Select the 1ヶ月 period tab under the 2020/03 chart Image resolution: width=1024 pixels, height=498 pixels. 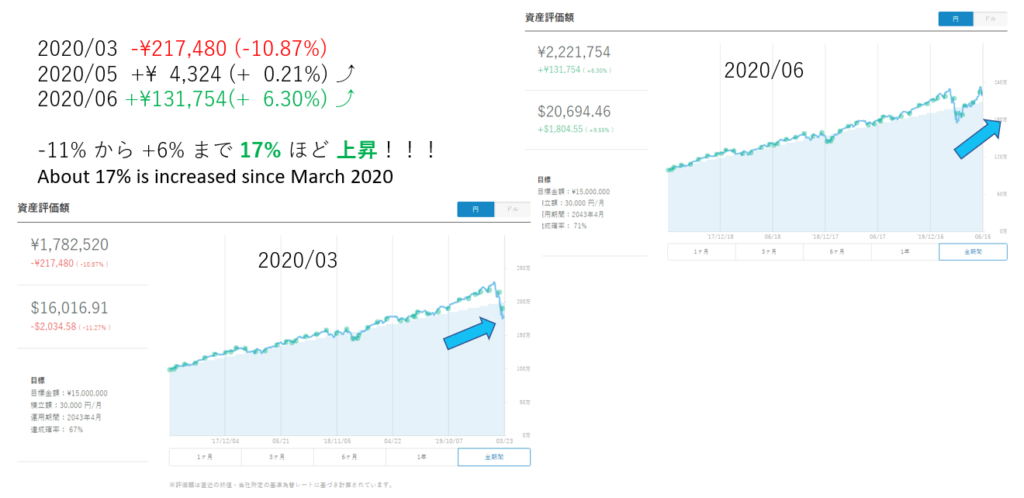click(205, 457)
